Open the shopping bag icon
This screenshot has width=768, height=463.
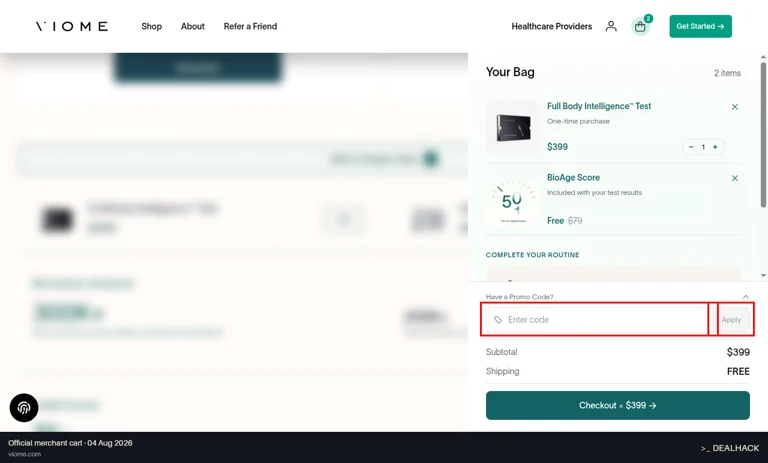click(640, 26)
